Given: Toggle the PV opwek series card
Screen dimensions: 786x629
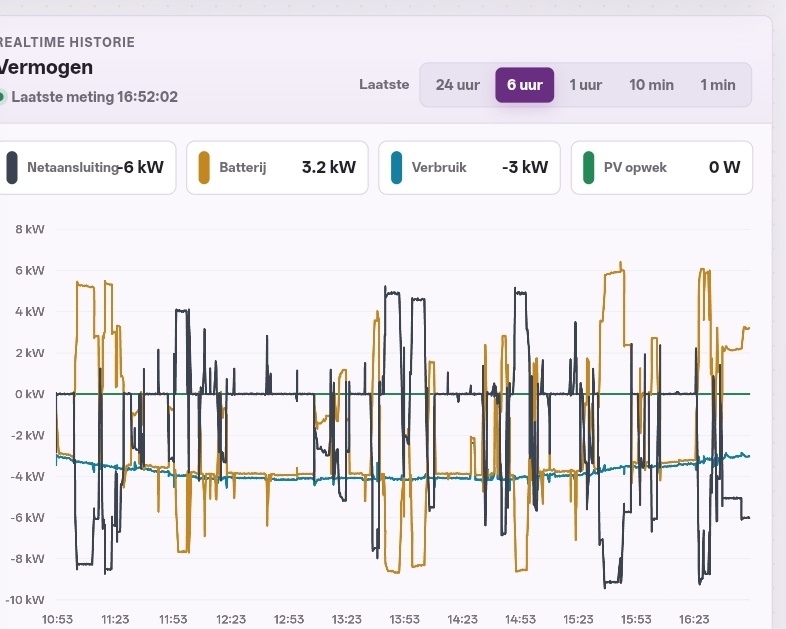Looking at the screenshot, I should pos(662,167).
